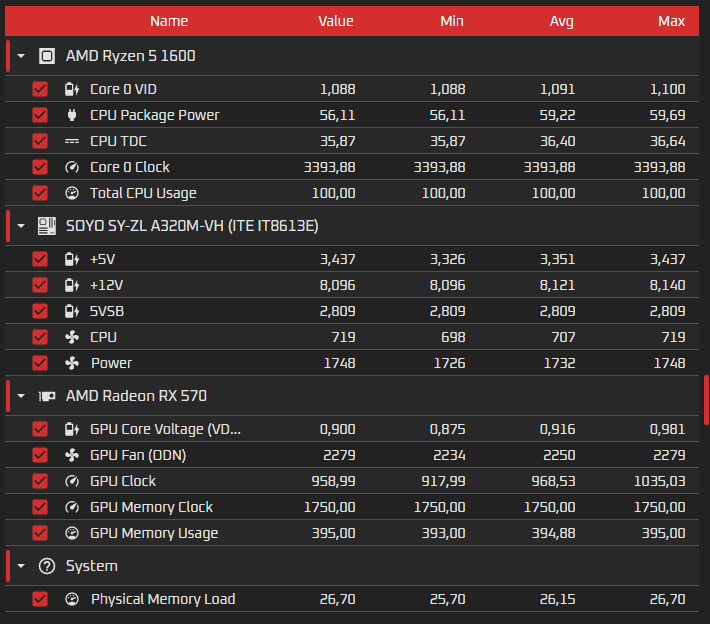The image size is (710, 624).
Task: Click the Max column header
Action: (672, 21)
